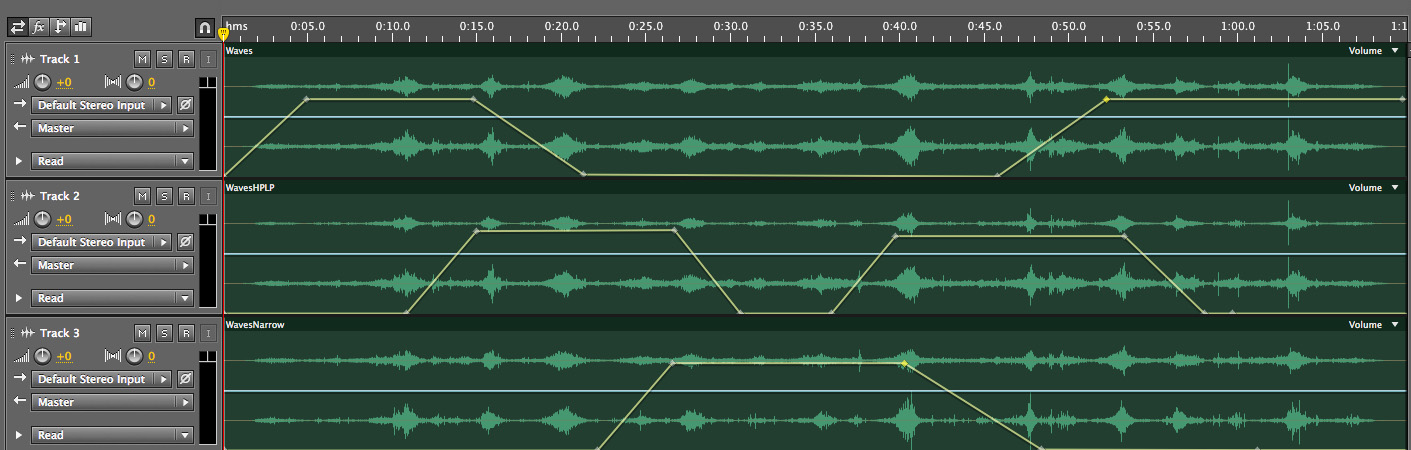This screenshot has width=1411, height=450.
Task: Click the Track 1 volume knob
Action: click(x=43, y=82)
